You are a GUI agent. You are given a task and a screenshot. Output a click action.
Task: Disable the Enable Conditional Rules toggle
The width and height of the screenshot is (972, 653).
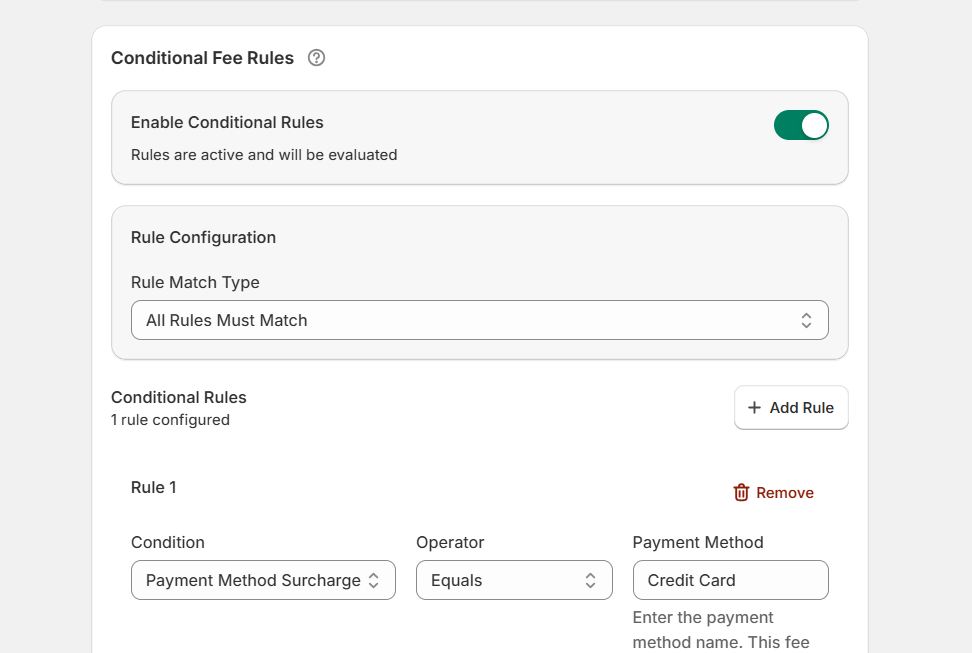[x=800, y=125]
